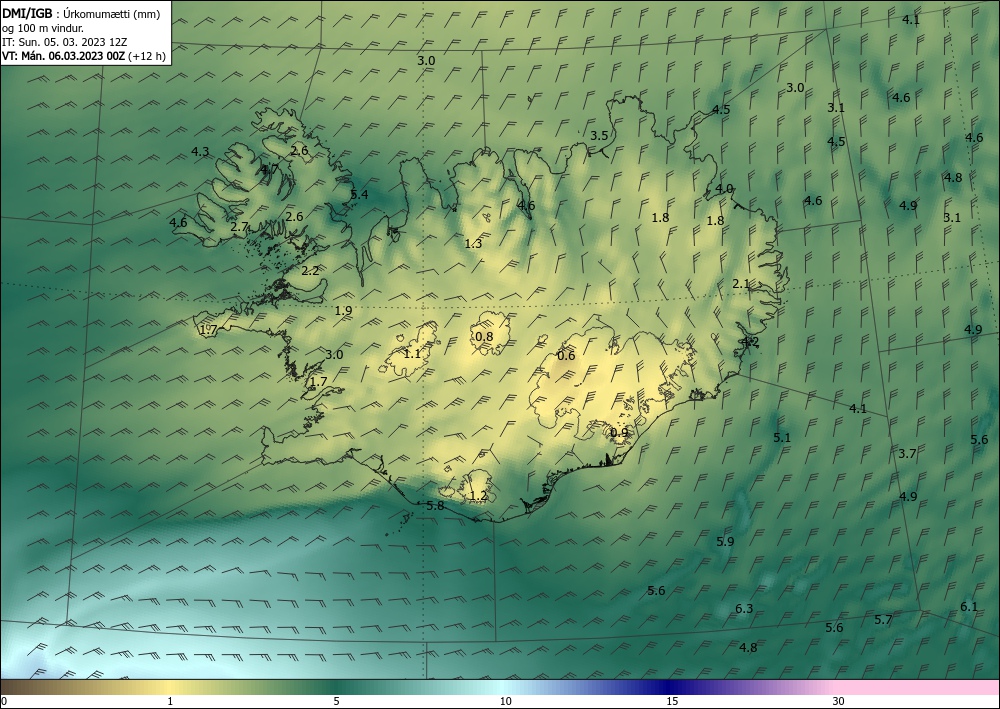Click the 0.9 value on southern Vatnajökull
The height and width of the screenshot is (709, 1000).
(619, 433)
